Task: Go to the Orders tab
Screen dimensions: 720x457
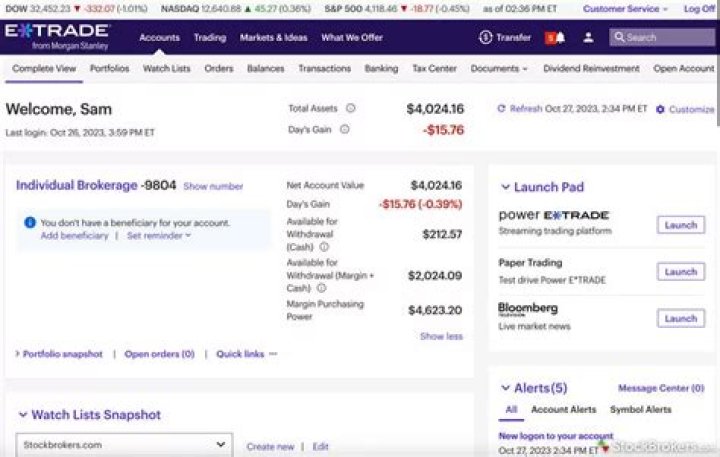Action: pyautogui.click(x=219, y=68)
